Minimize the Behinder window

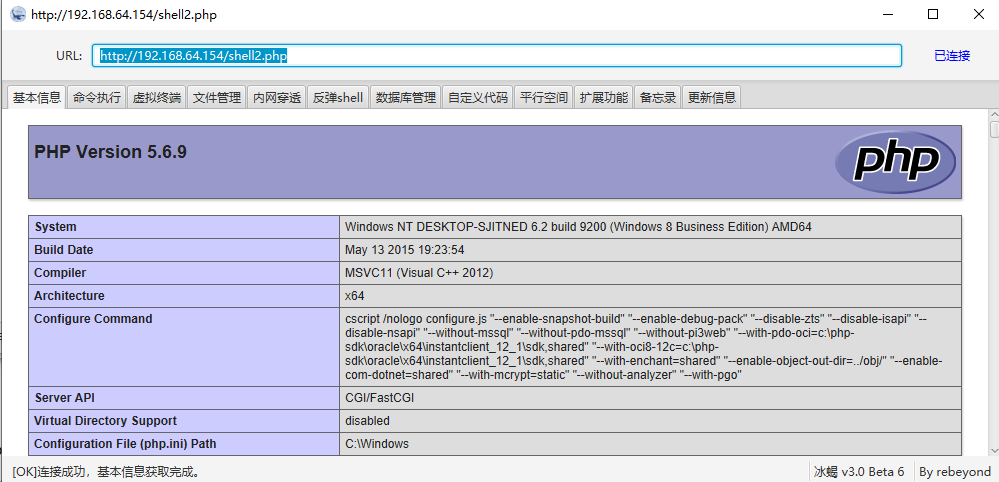(889, 15)
